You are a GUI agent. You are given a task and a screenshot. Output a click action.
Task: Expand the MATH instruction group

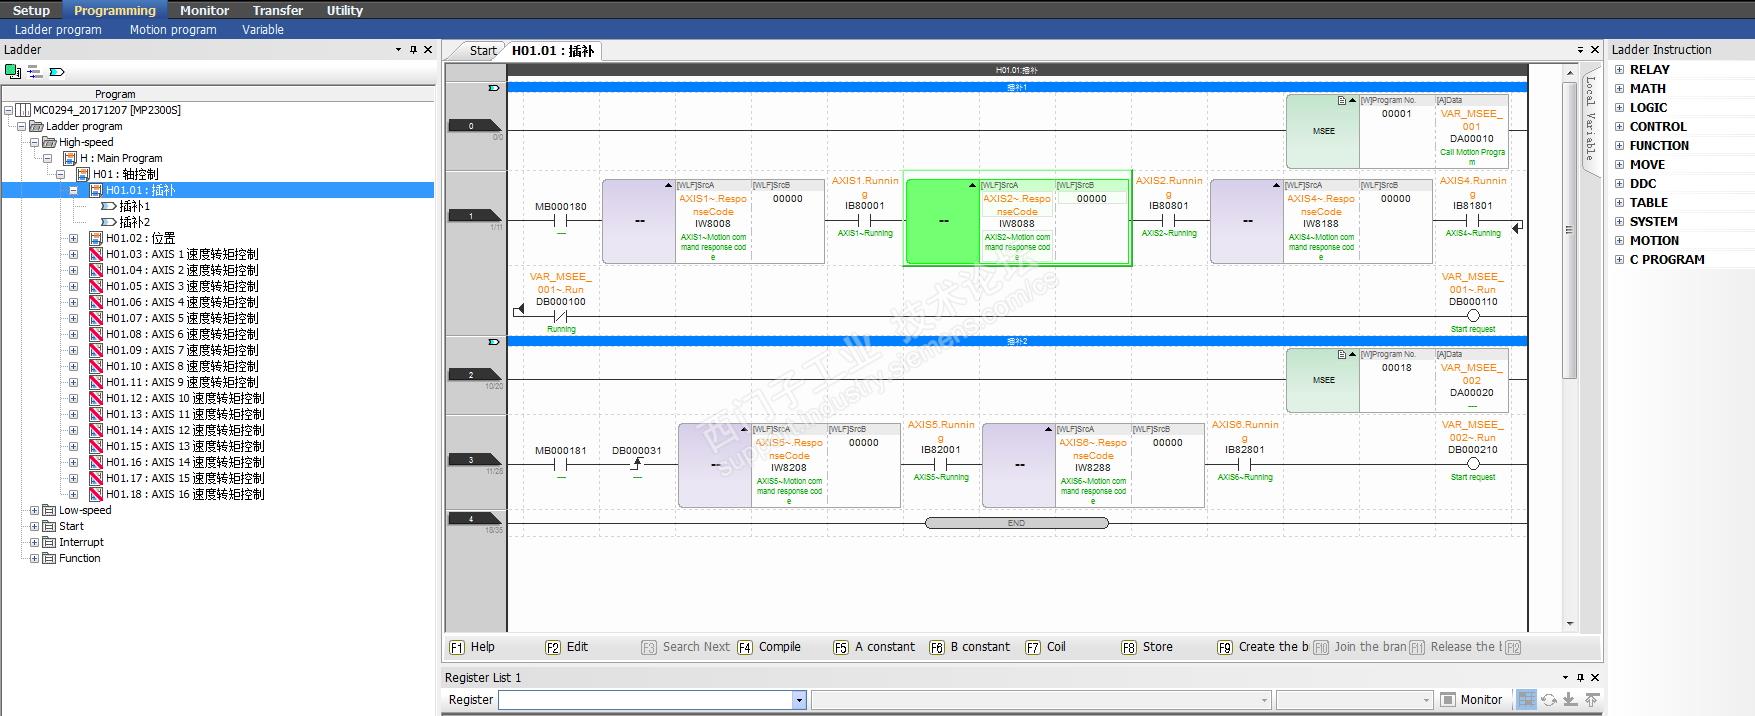1619,88
